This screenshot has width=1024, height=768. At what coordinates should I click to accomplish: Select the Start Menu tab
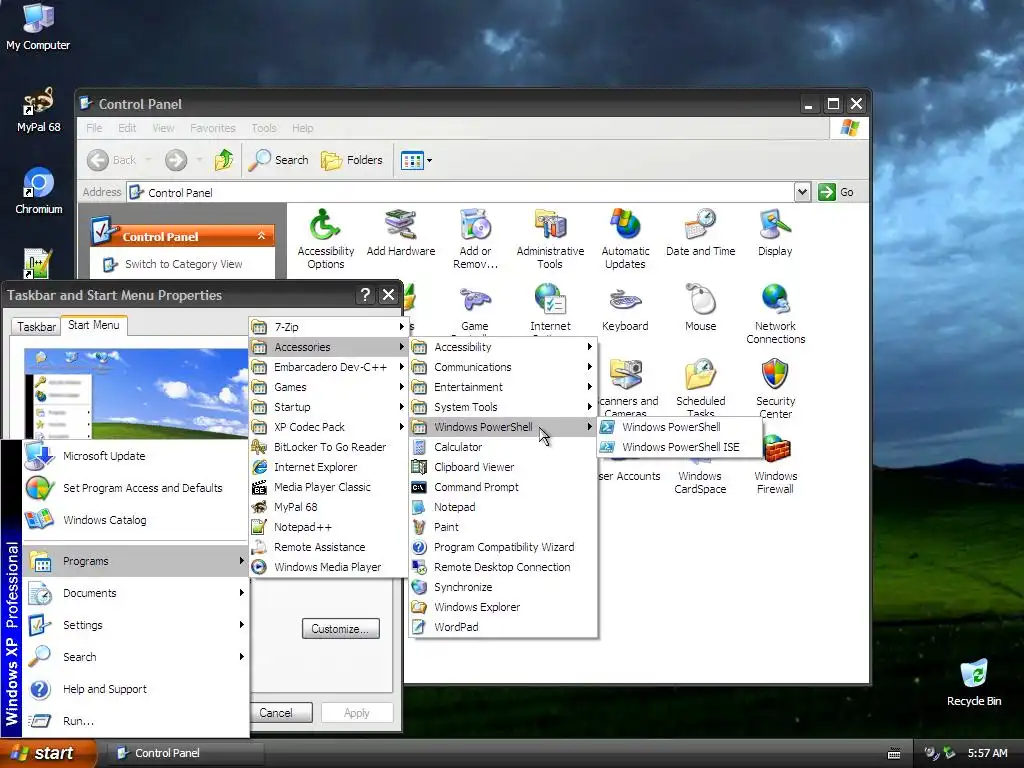pyautogui.click(x=93, y=325)
